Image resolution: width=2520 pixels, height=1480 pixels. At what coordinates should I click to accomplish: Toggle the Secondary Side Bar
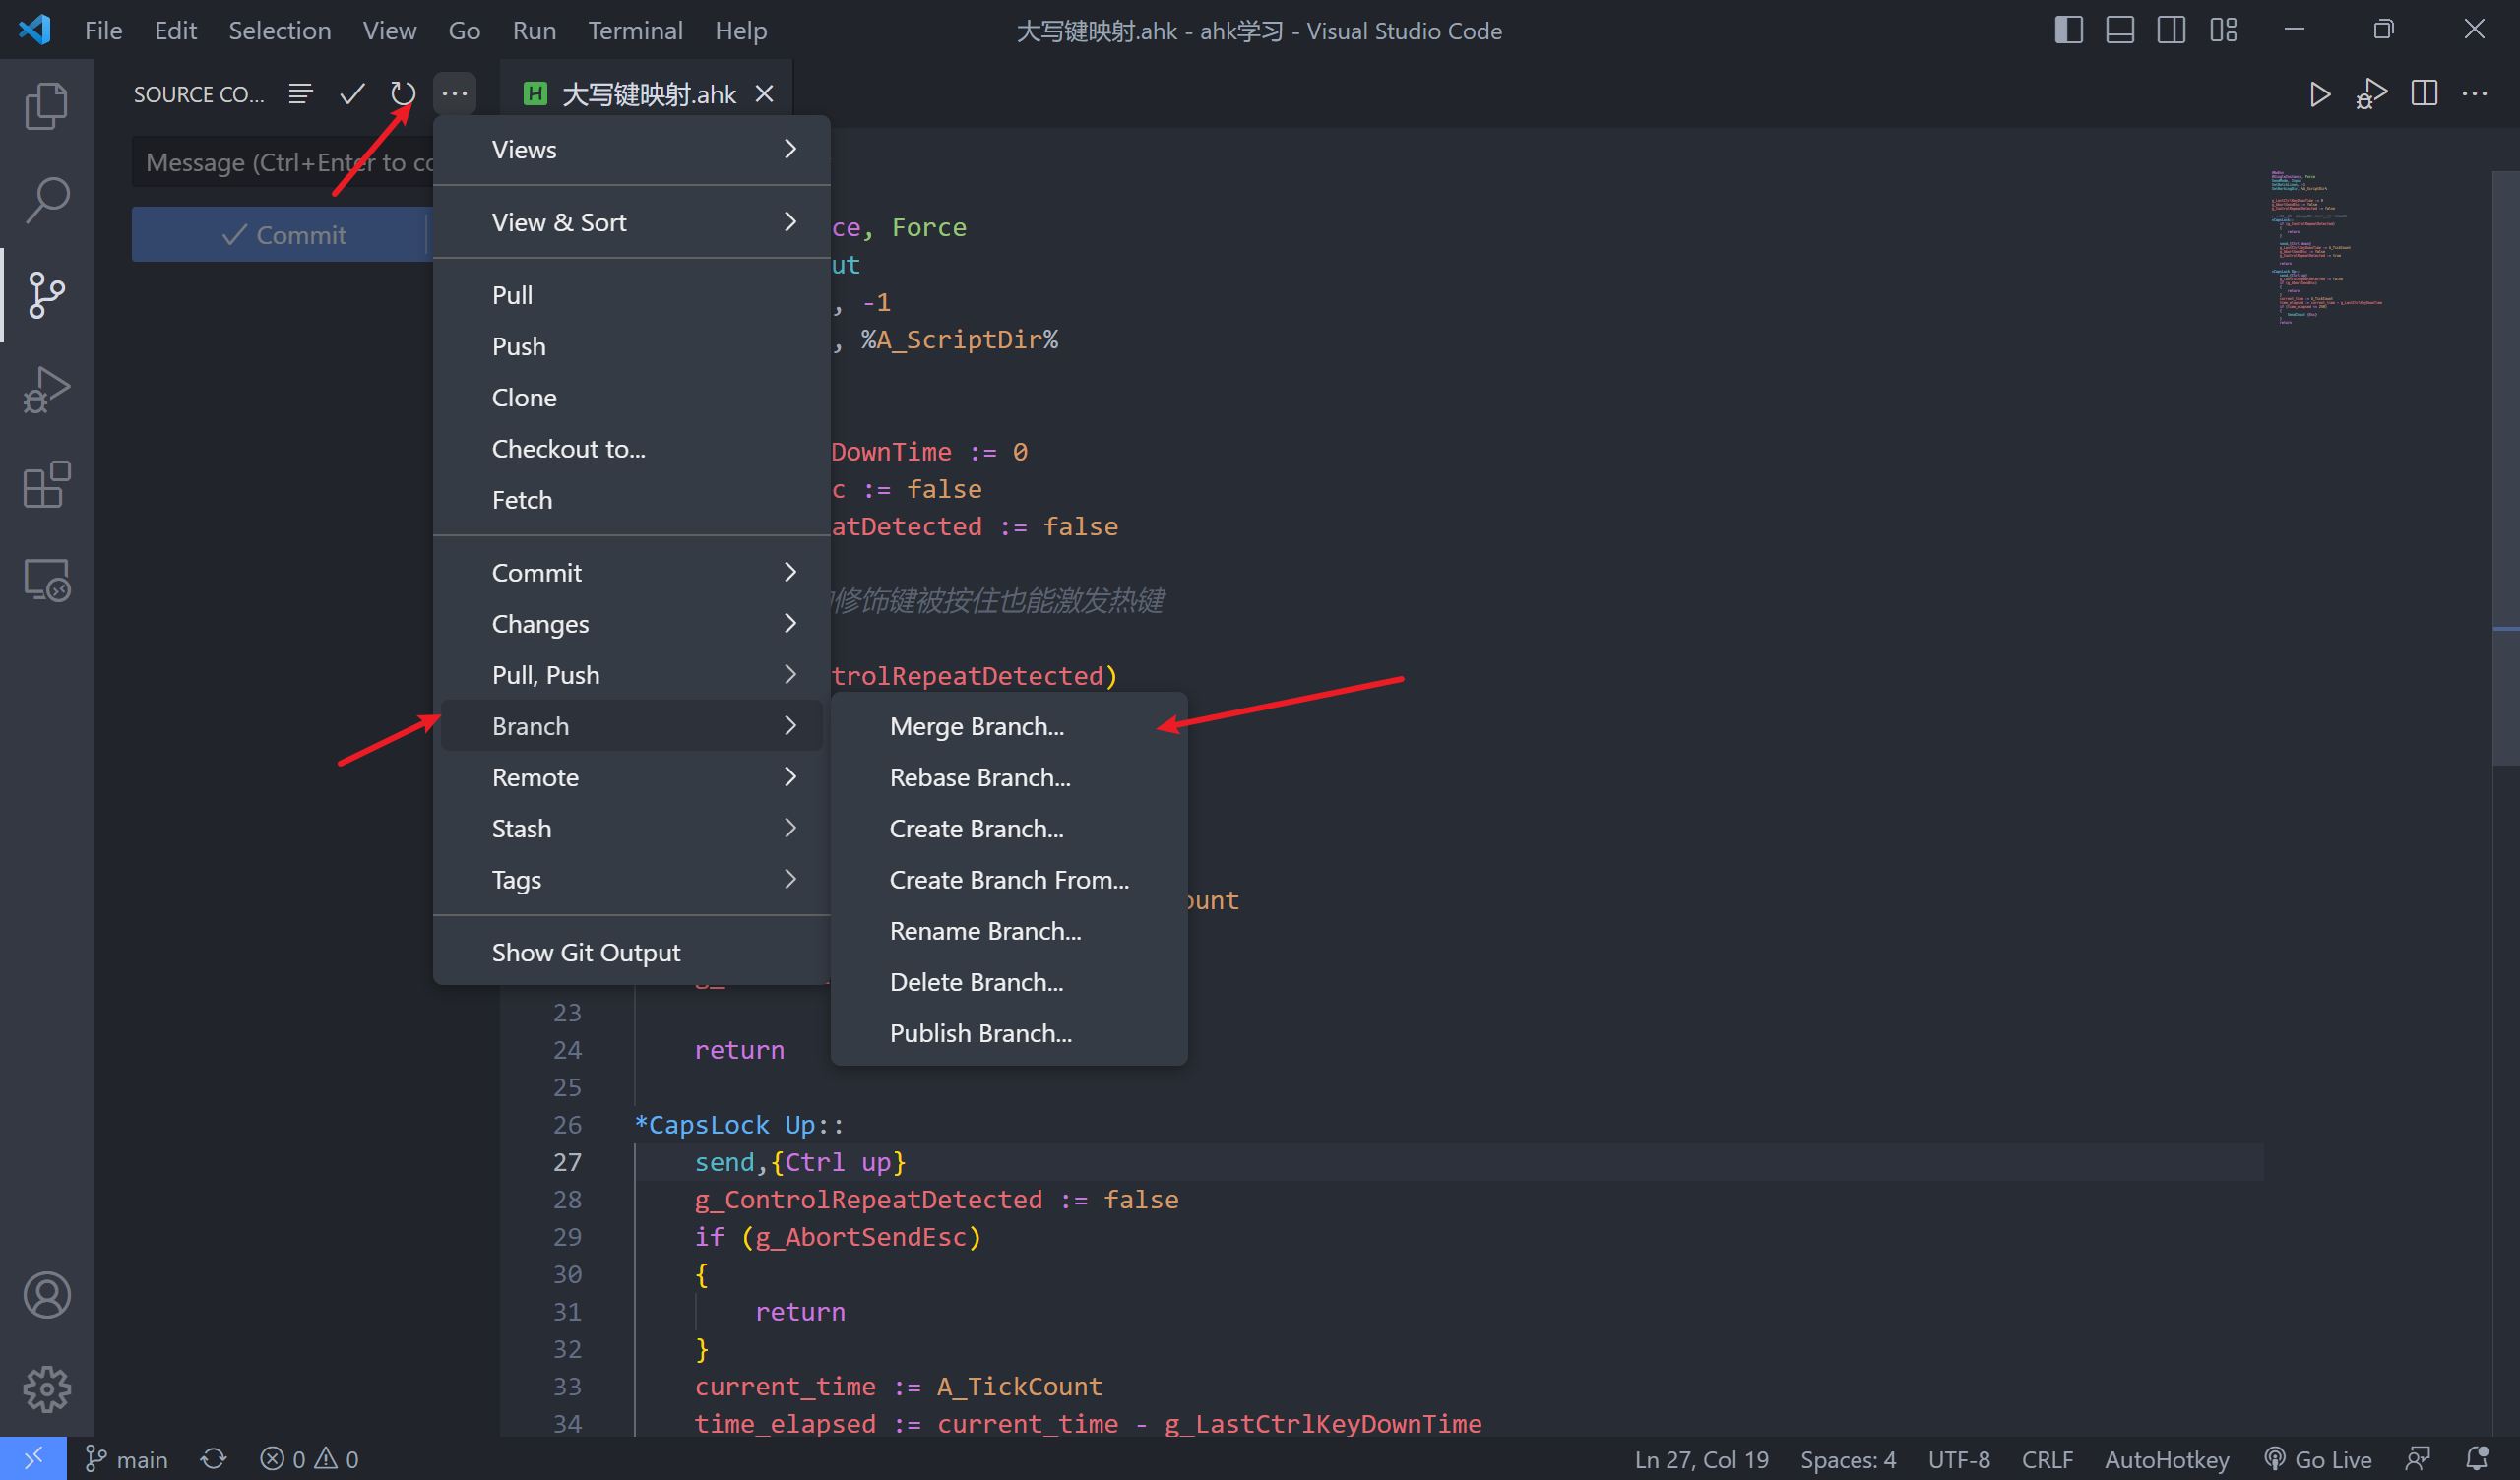coord(2170,29)
